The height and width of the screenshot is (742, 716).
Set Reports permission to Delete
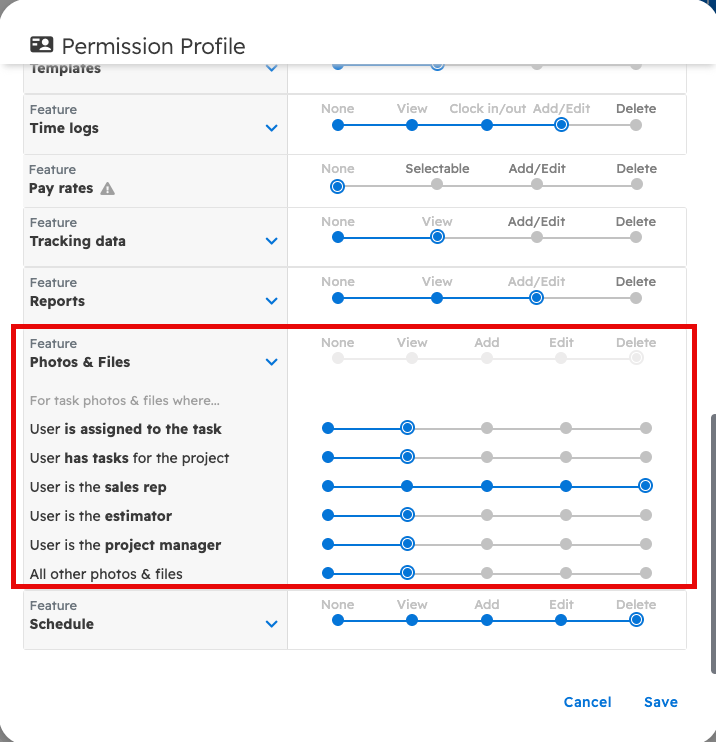point(636,298)
